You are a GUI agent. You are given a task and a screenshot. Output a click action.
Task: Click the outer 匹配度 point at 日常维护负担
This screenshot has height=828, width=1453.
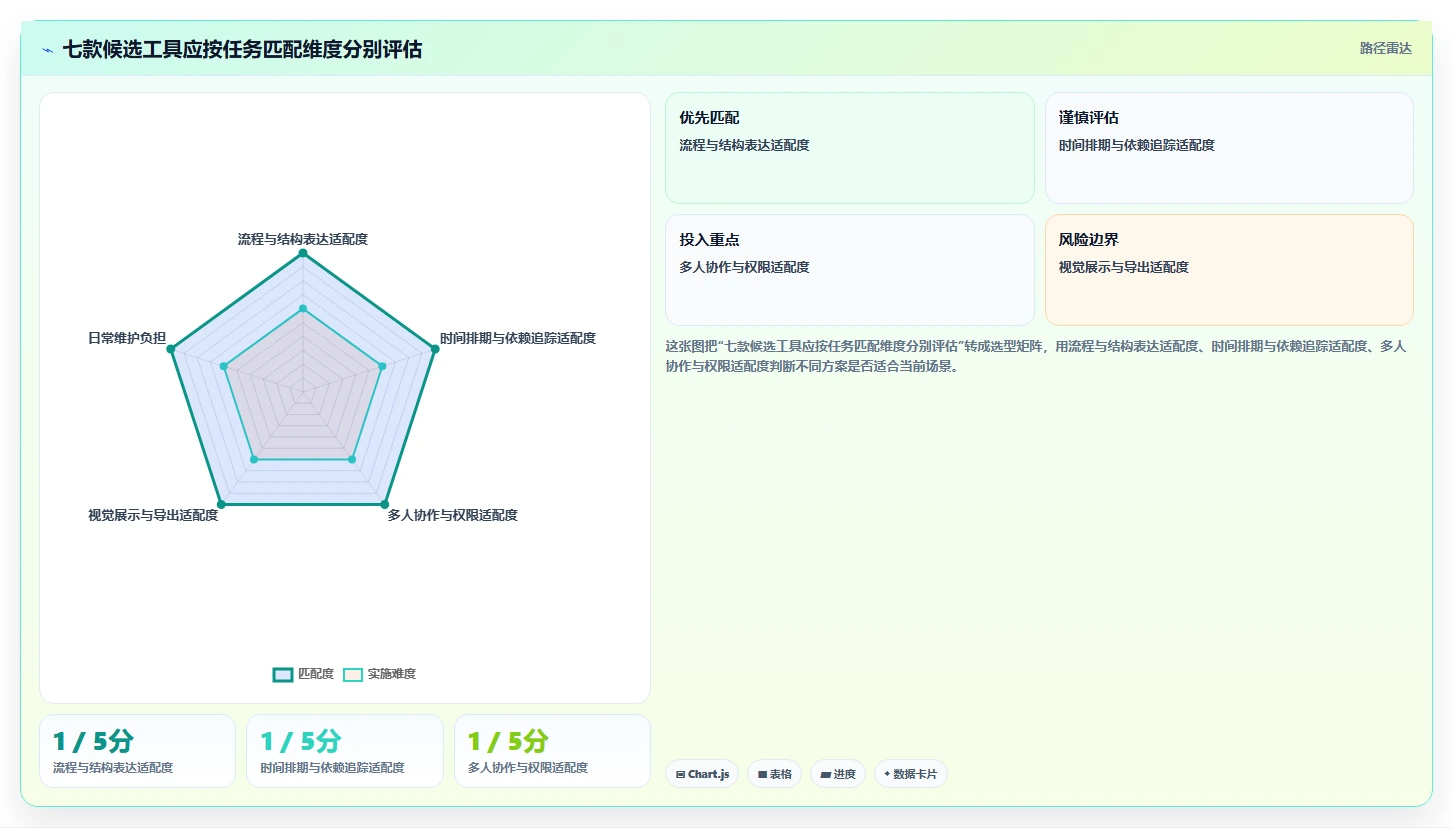pos(170,349)
